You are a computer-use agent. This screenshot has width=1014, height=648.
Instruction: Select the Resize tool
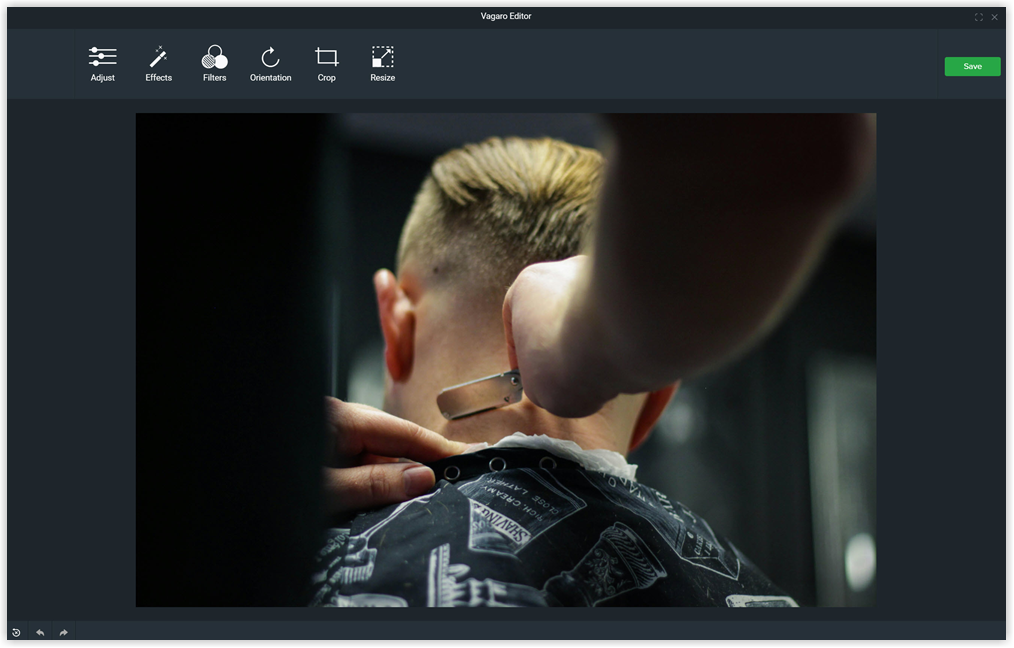coord(382,65)
